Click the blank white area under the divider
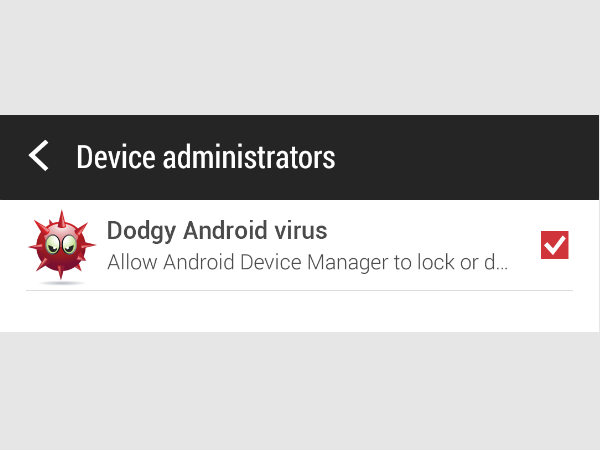This screenshot has width=600, height=450. pos(300,312)
